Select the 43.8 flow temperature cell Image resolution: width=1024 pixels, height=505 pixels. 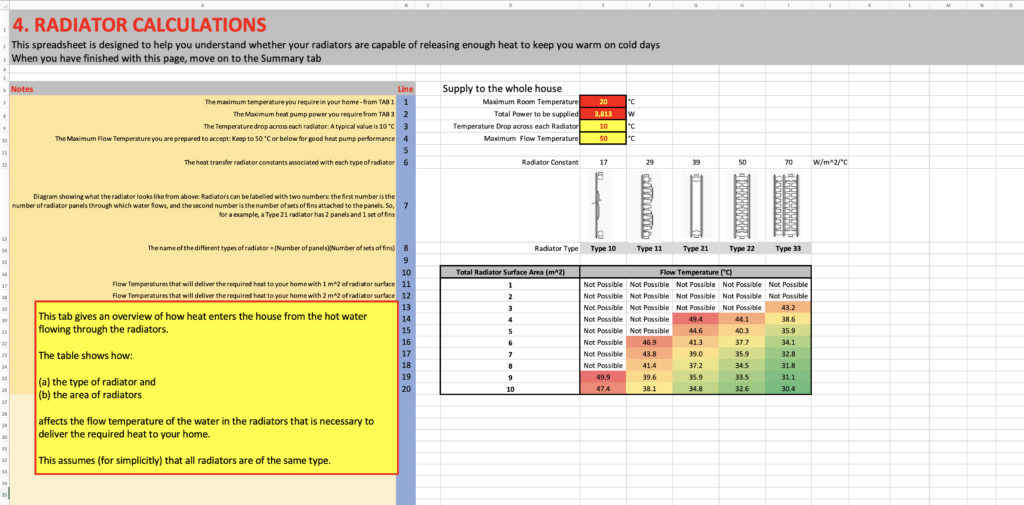tap(649, 353)
